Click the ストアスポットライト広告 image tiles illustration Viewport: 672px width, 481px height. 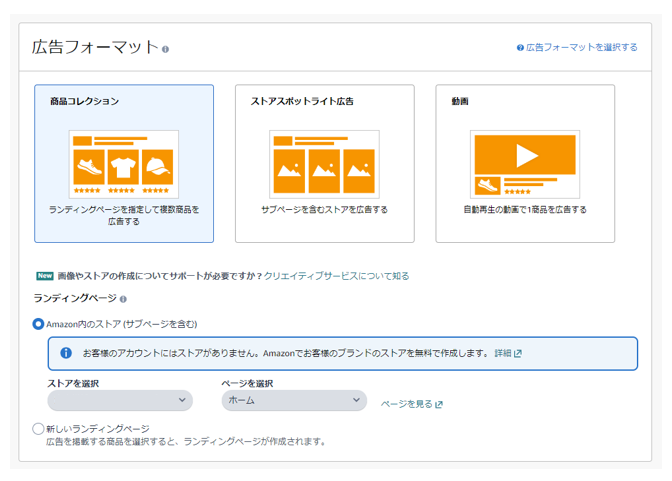coord(324,164)
